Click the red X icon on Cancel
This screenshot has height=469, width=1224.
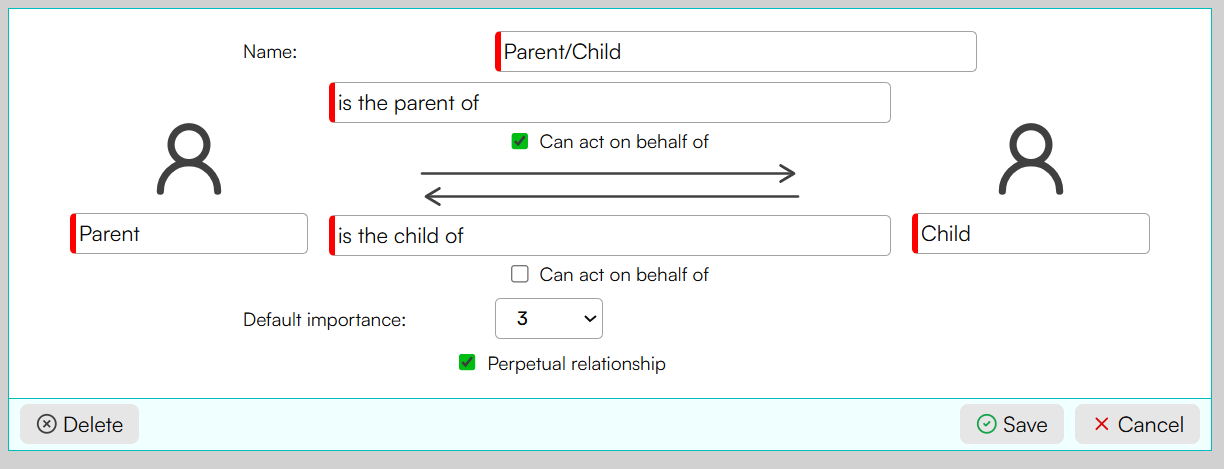click(1102, 424)
